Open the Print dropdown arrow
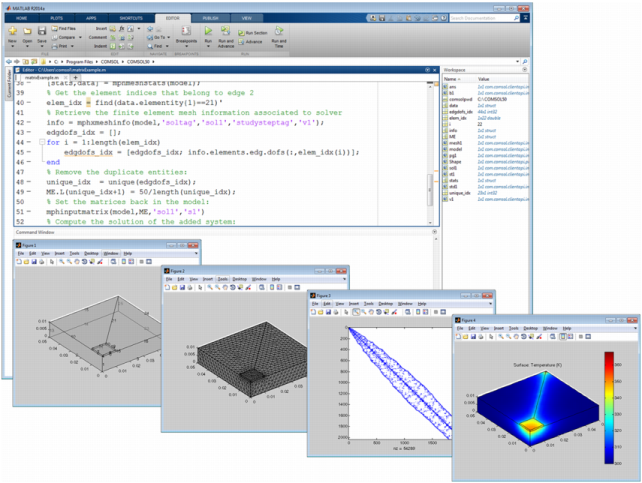 (72, 46)
